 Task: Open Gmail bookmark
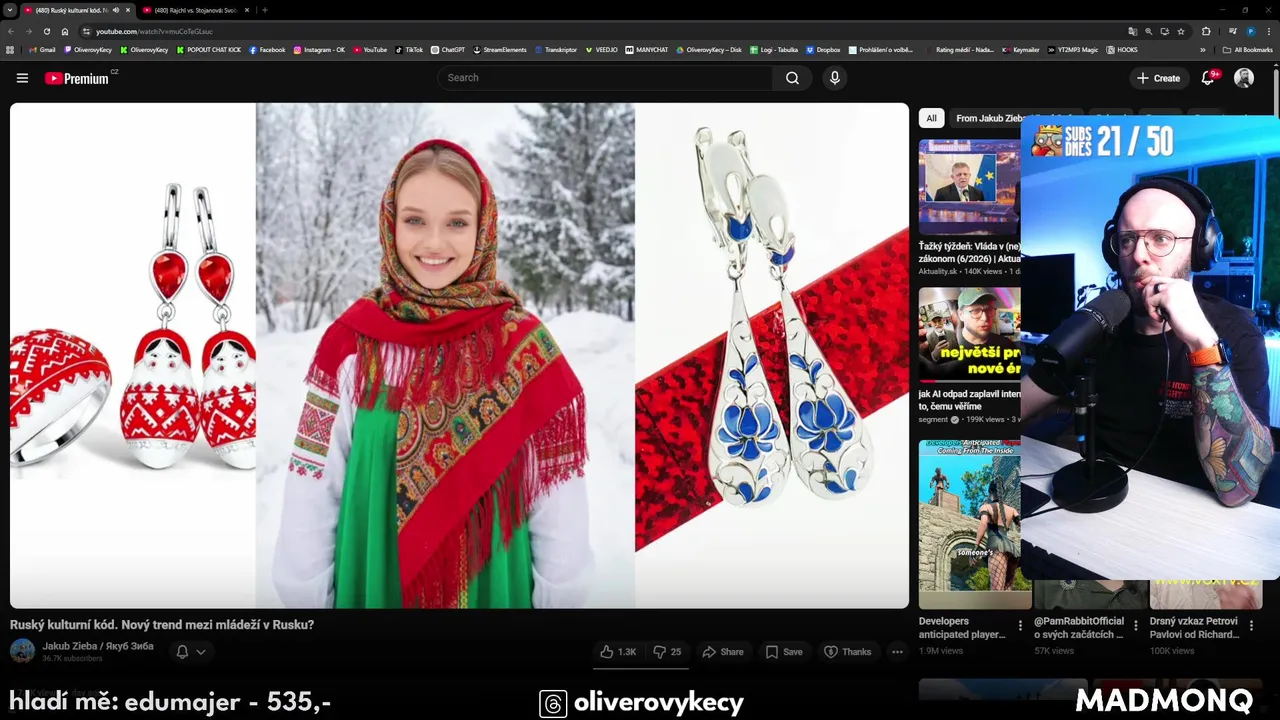tap(42, 49)
